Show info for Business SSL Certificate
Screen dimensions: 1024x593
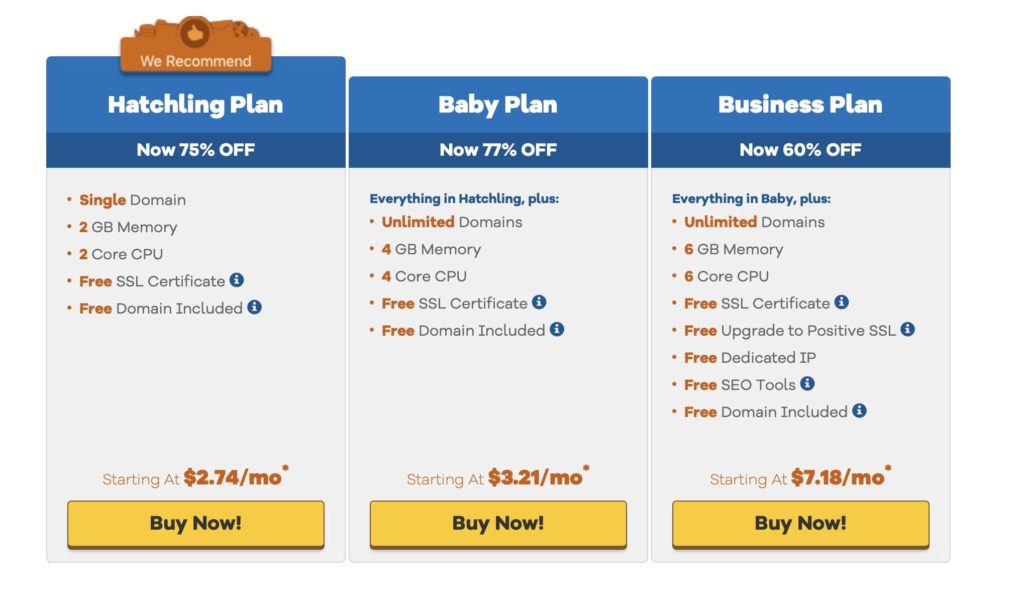pyautogui.click(x=841, y=302)
